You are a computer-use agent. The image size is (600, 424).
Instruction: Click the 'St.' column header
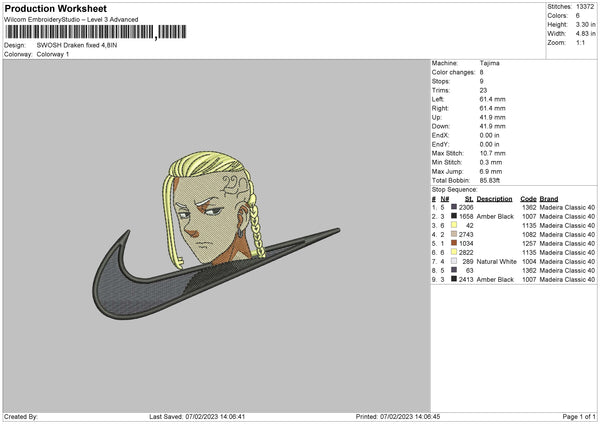[469, 199]
